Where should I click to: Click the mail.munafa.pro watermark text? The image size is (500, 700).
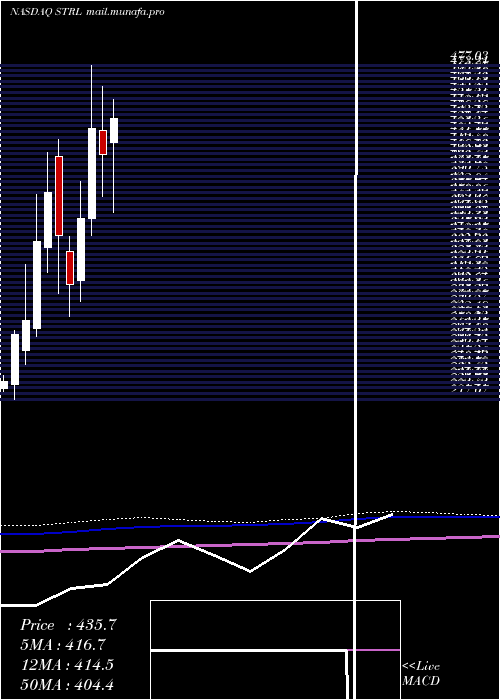point(125,12)
